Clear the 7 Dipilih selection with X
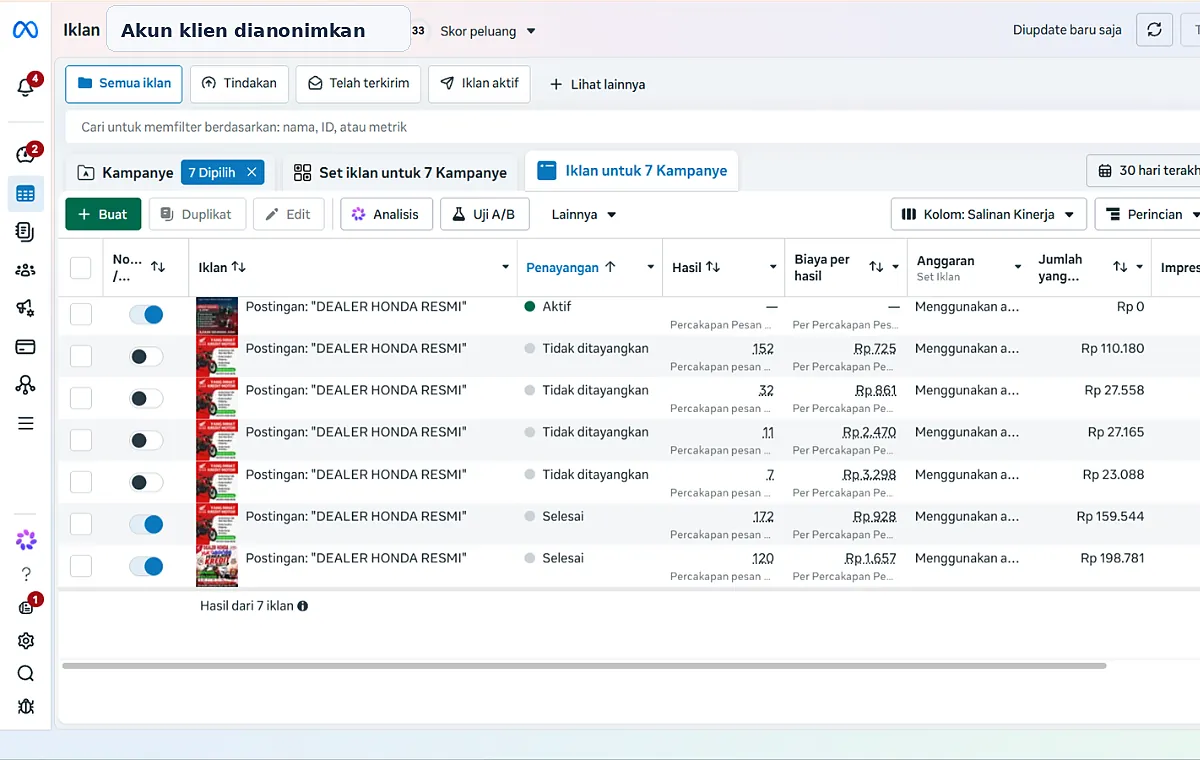1200x760 pixels. (x=252, y=172)
